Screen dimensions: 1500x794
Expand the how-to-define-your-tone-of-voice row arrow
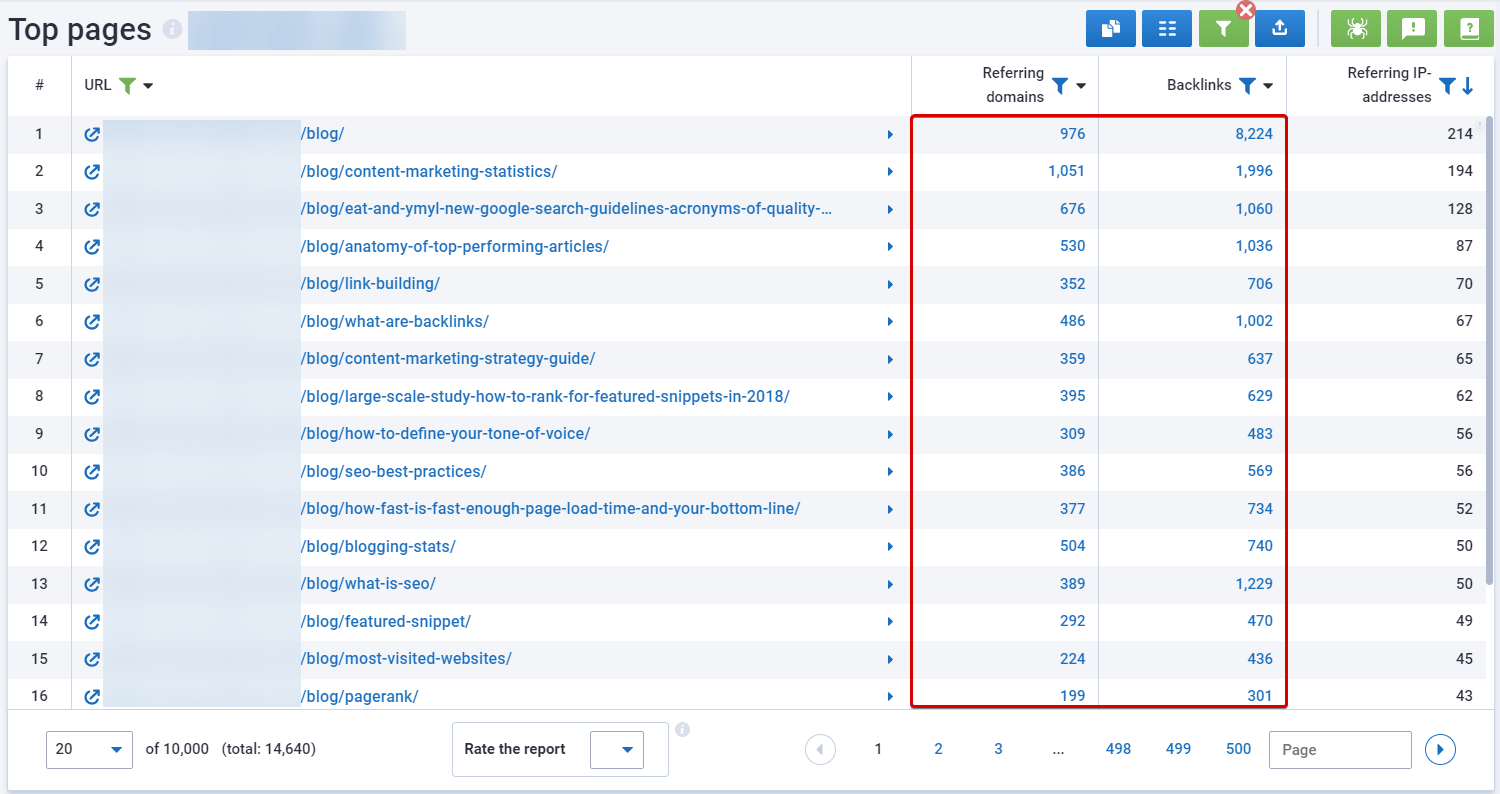tap(890, 434)
